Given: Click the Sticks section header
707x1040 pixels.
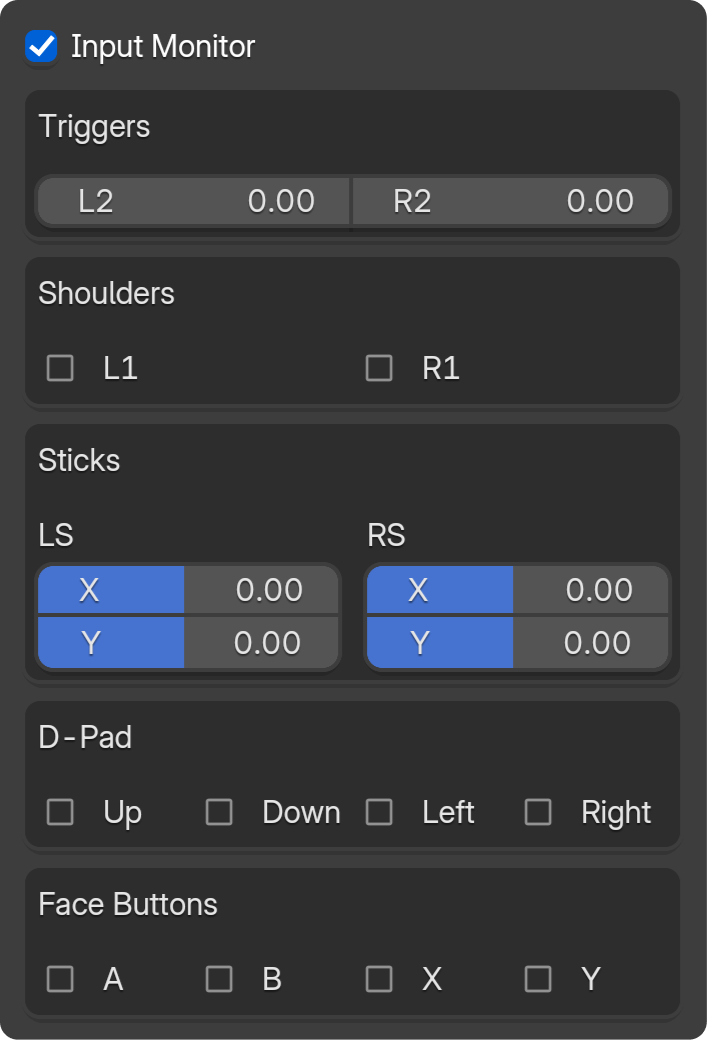Looking at the screenshot, I should [78, 460].
